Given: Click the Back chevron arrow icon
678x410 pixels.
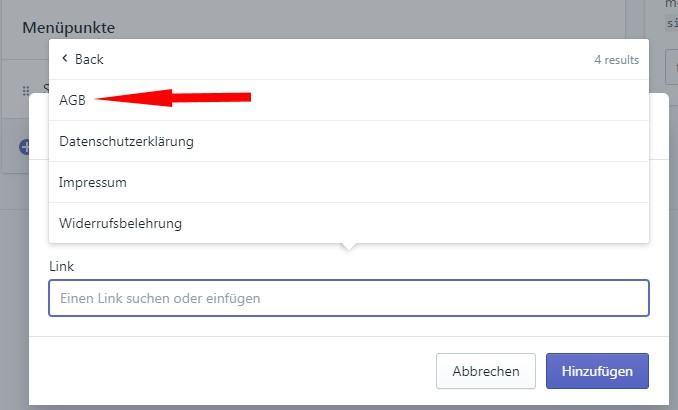Looking at the screenshot, I should pyautogui.click(x=65, y=58).
